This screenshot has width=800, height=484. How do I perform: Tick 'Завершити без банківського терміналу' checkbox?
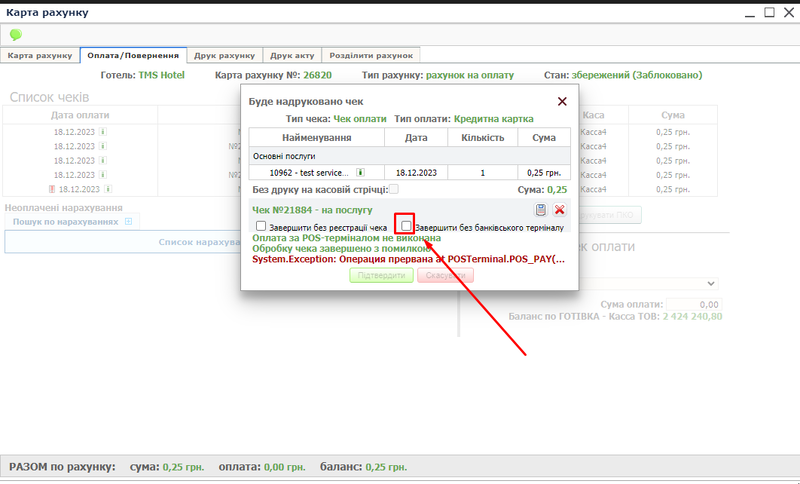(x=406, y=227)
